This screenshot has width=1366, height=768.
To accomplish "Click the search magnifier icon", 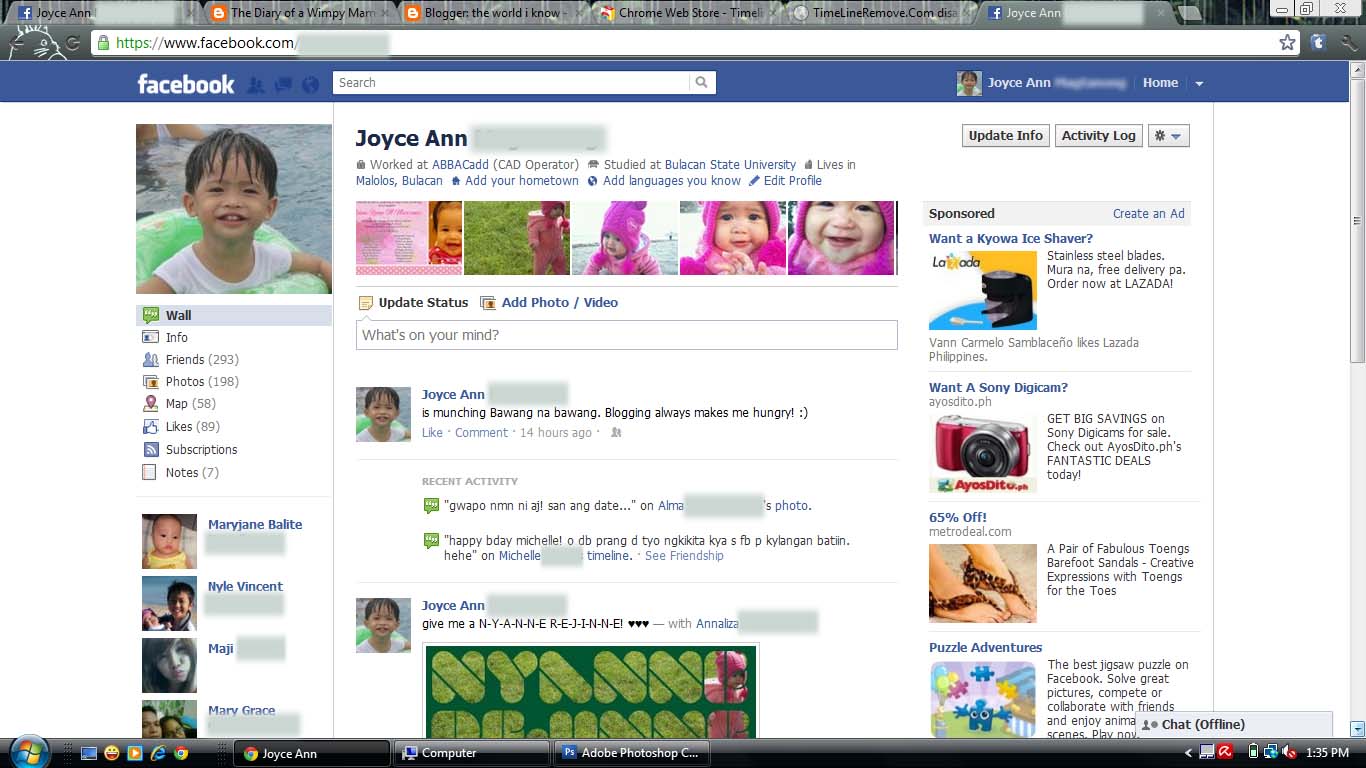I will [701, 82].
